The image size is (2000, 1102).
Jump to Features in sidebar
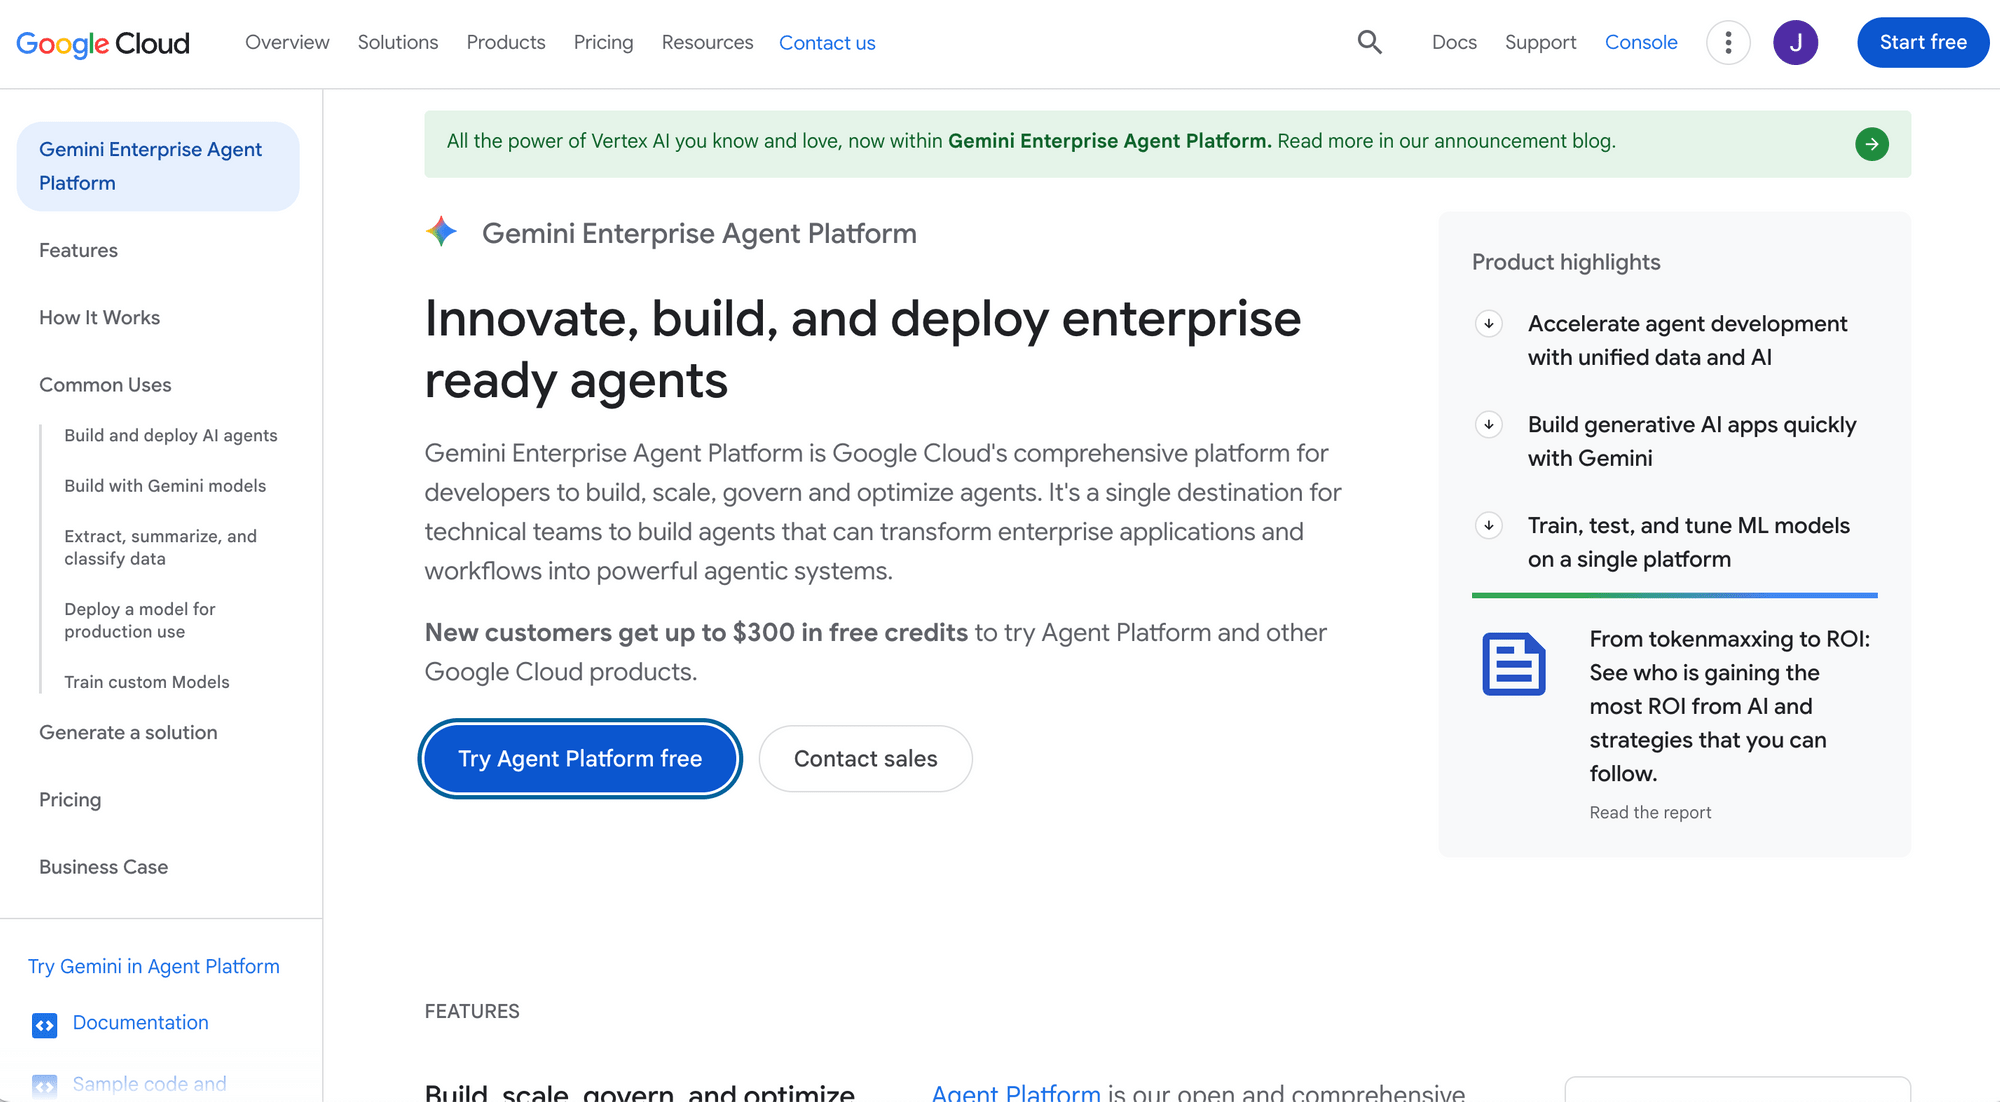[78, 250]
